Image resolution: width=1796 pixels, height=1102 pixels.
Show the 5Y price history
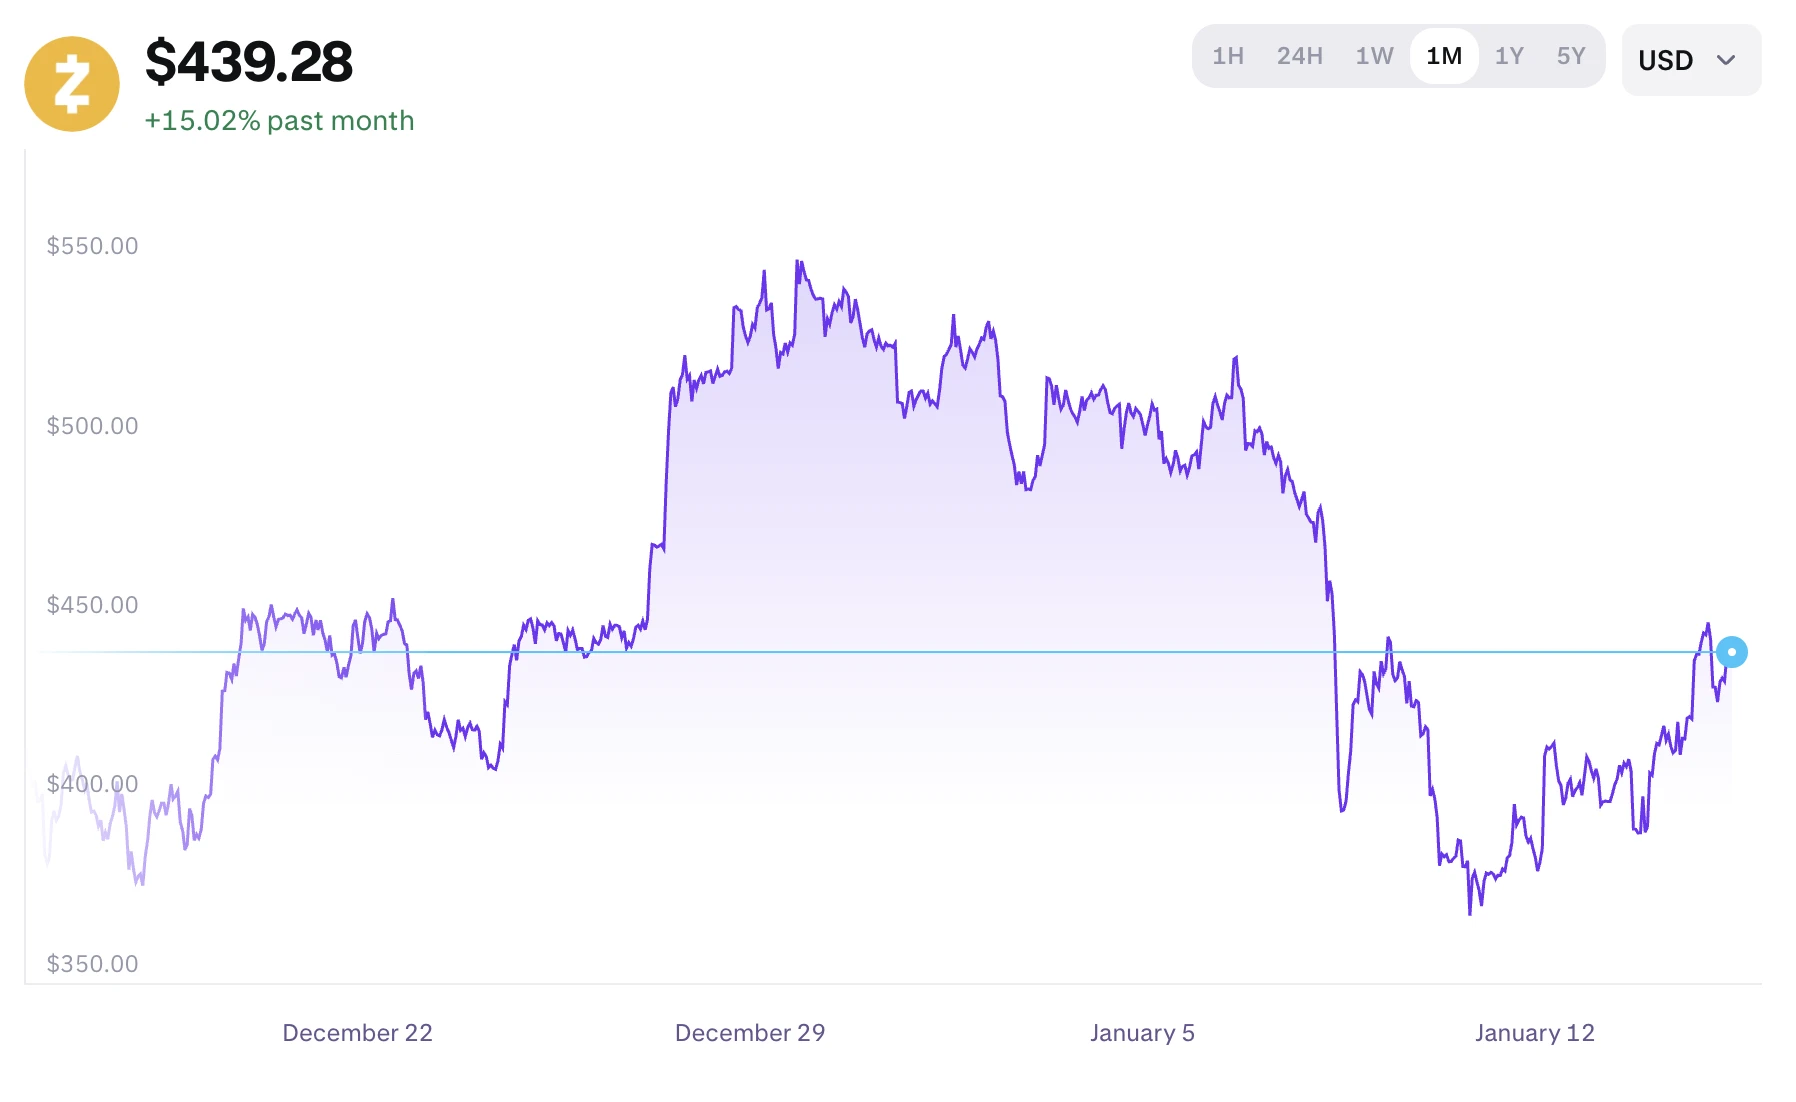1570,56
